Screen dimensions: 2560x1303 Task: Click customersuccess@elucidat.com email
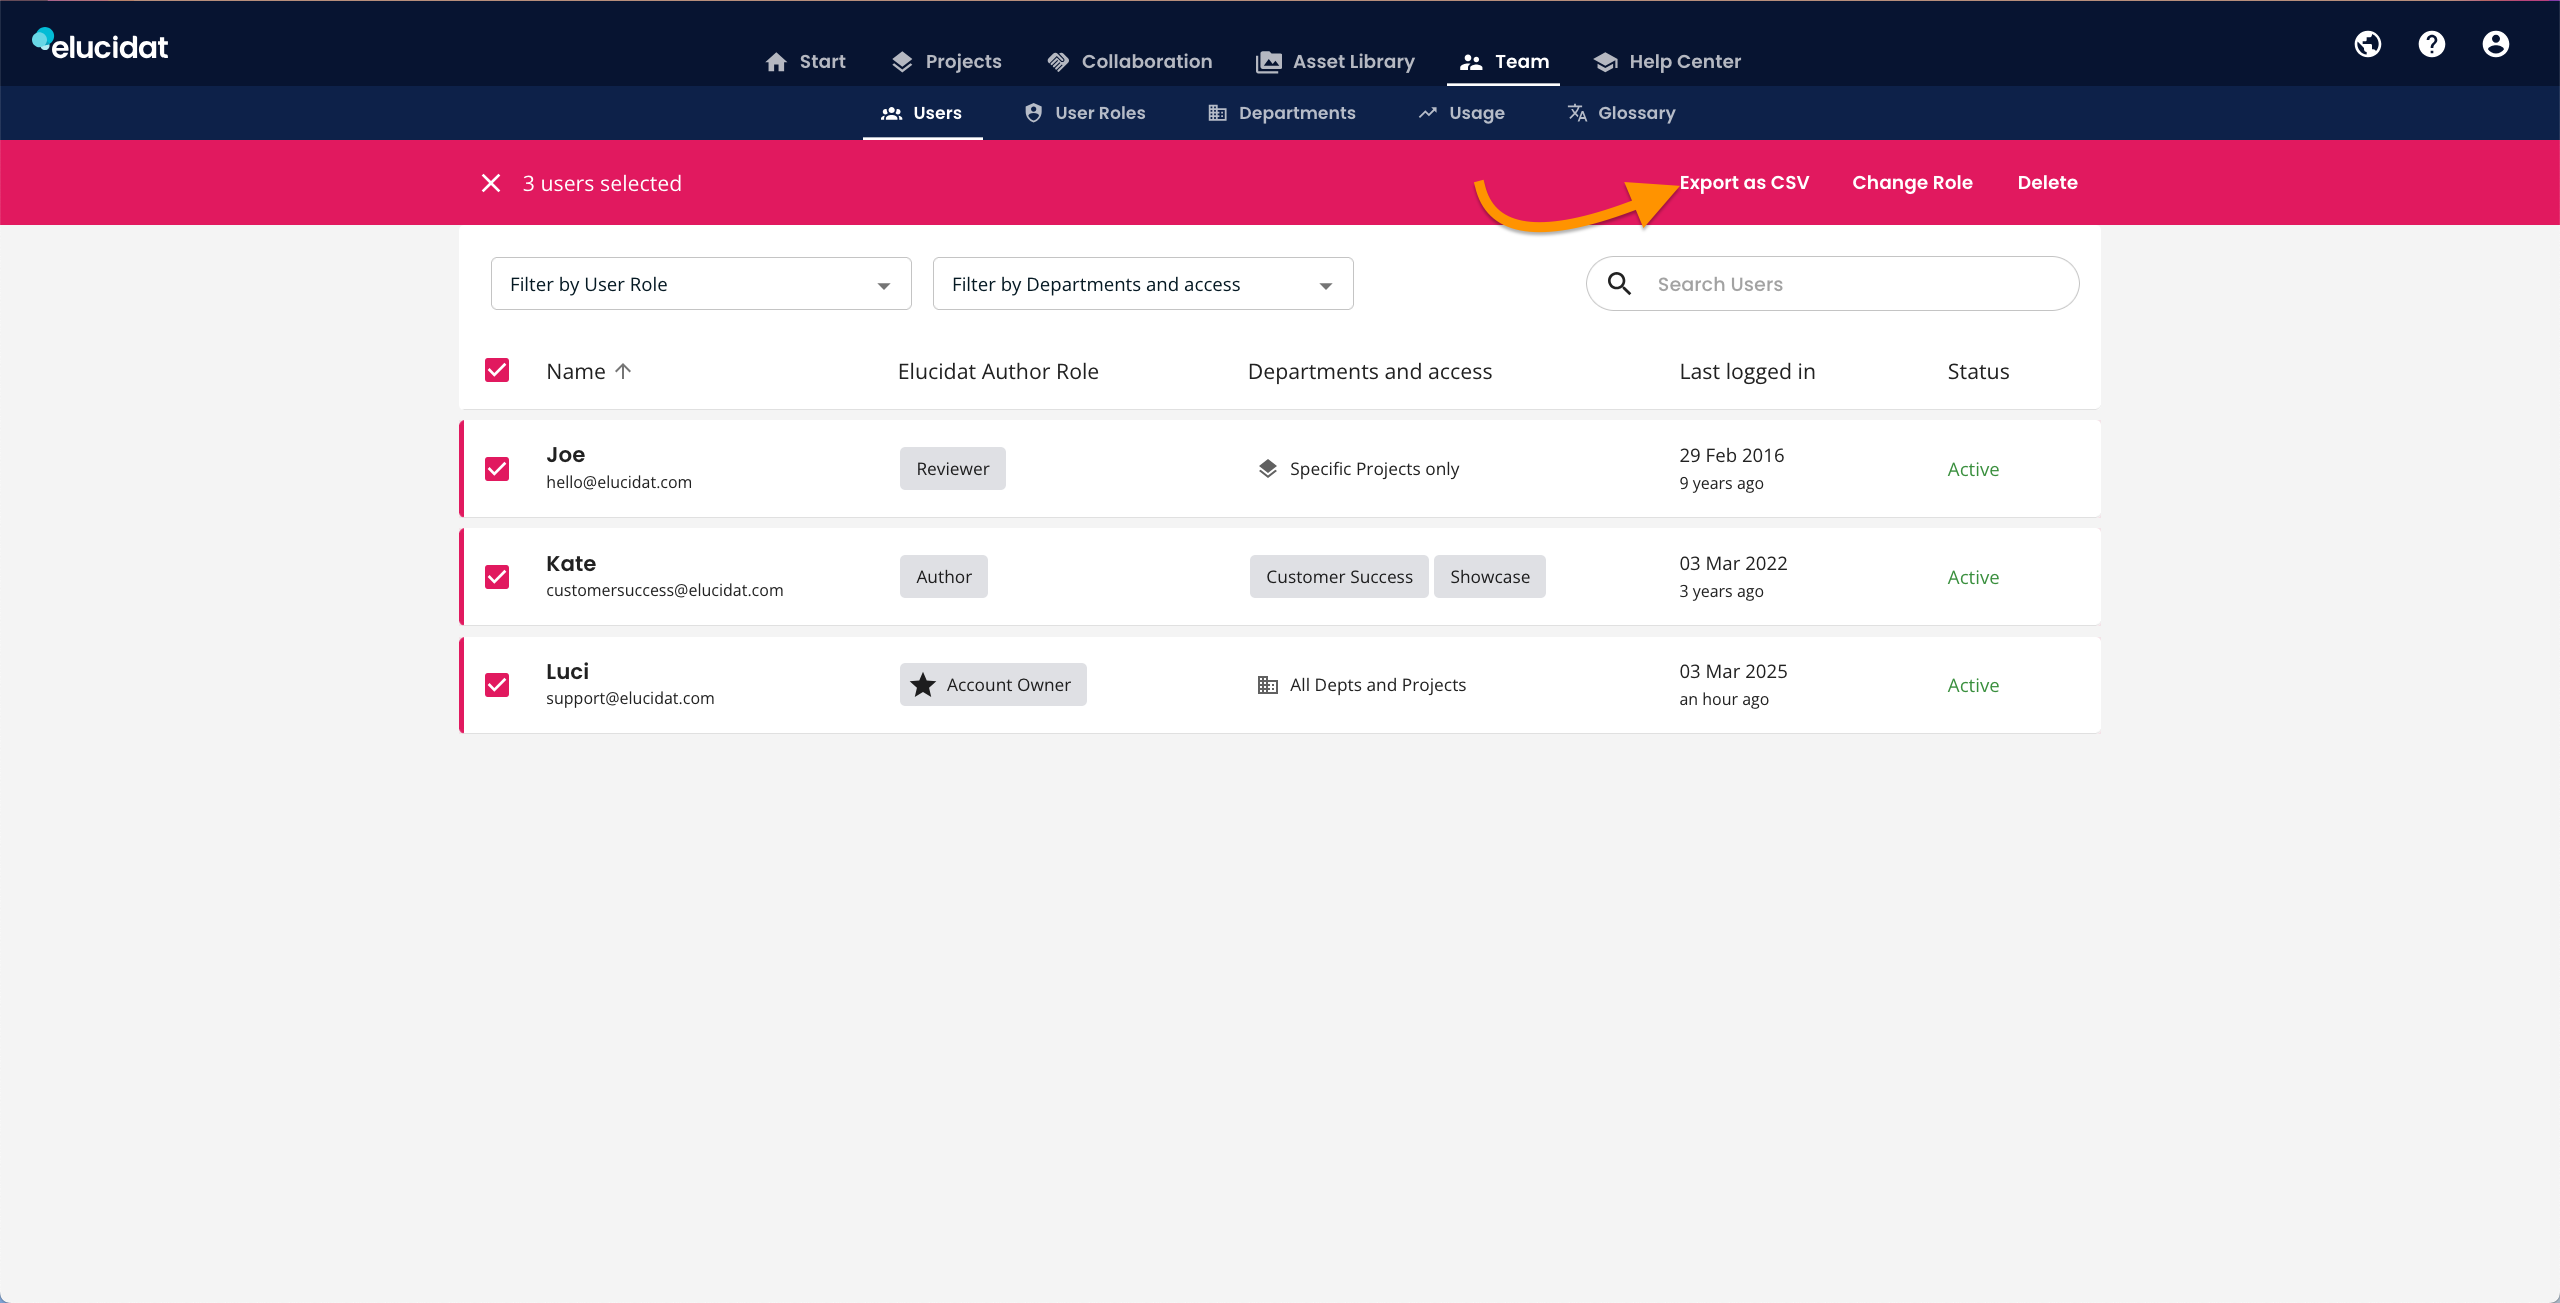[665, 590]
